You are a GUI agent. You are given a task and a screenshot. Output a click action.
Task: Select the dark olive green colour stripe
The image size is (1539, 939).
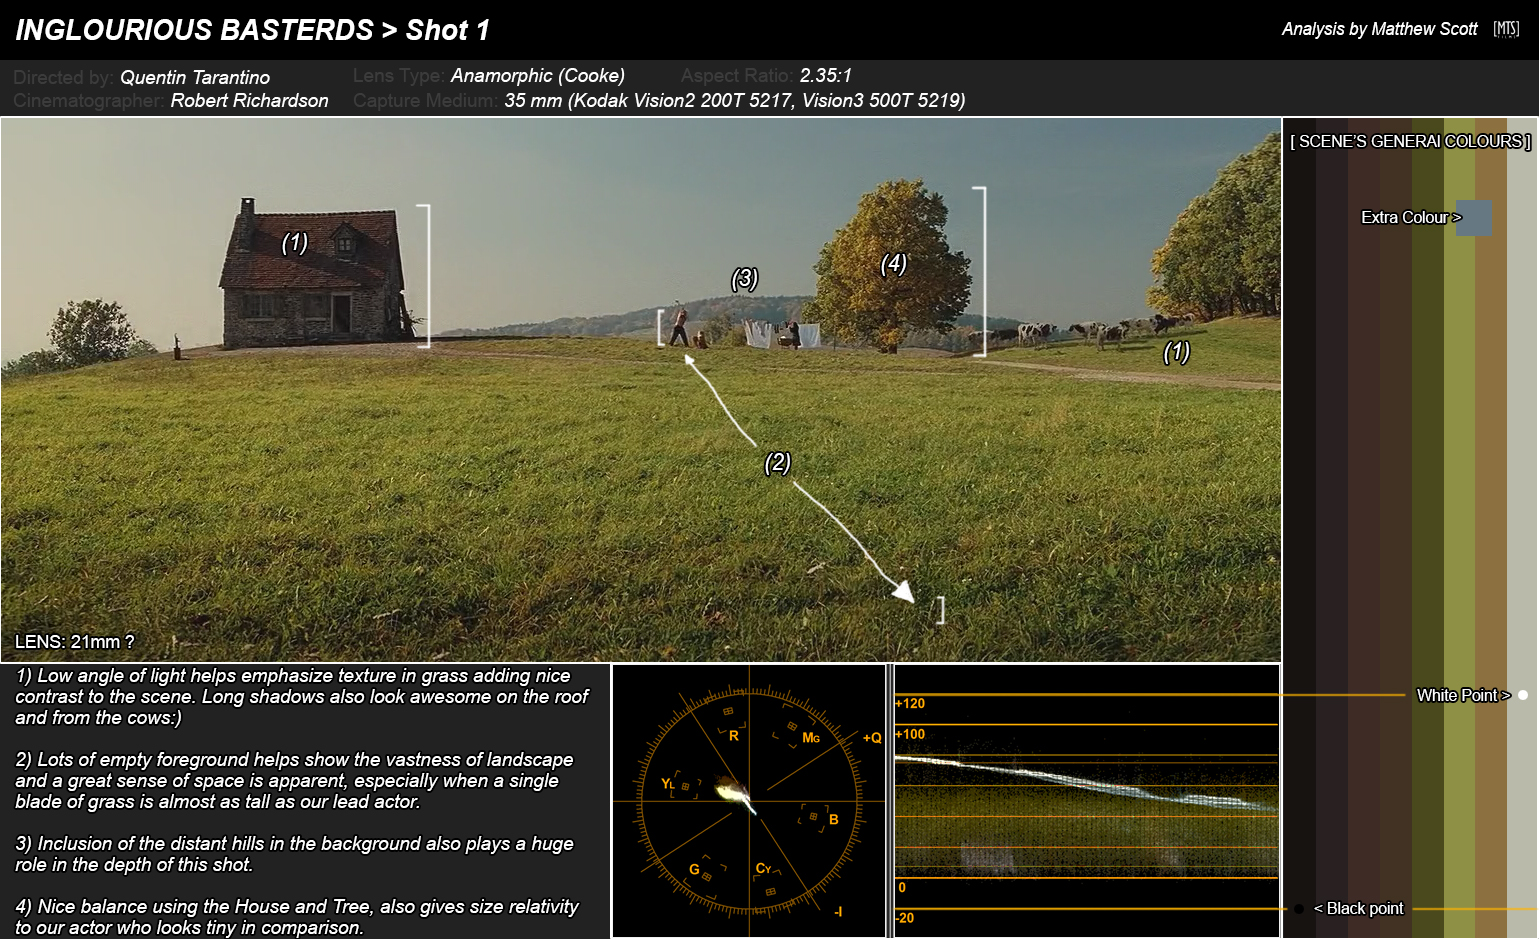(1428, 528)
